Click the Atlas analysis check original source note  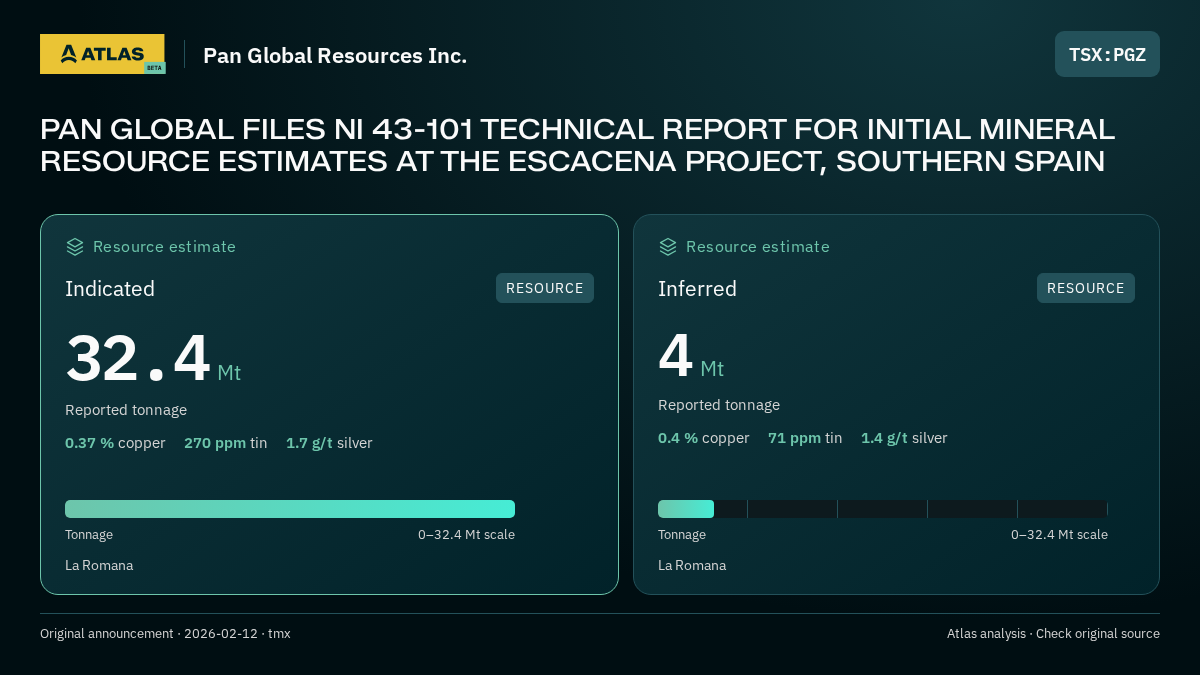coord(1053,634)
